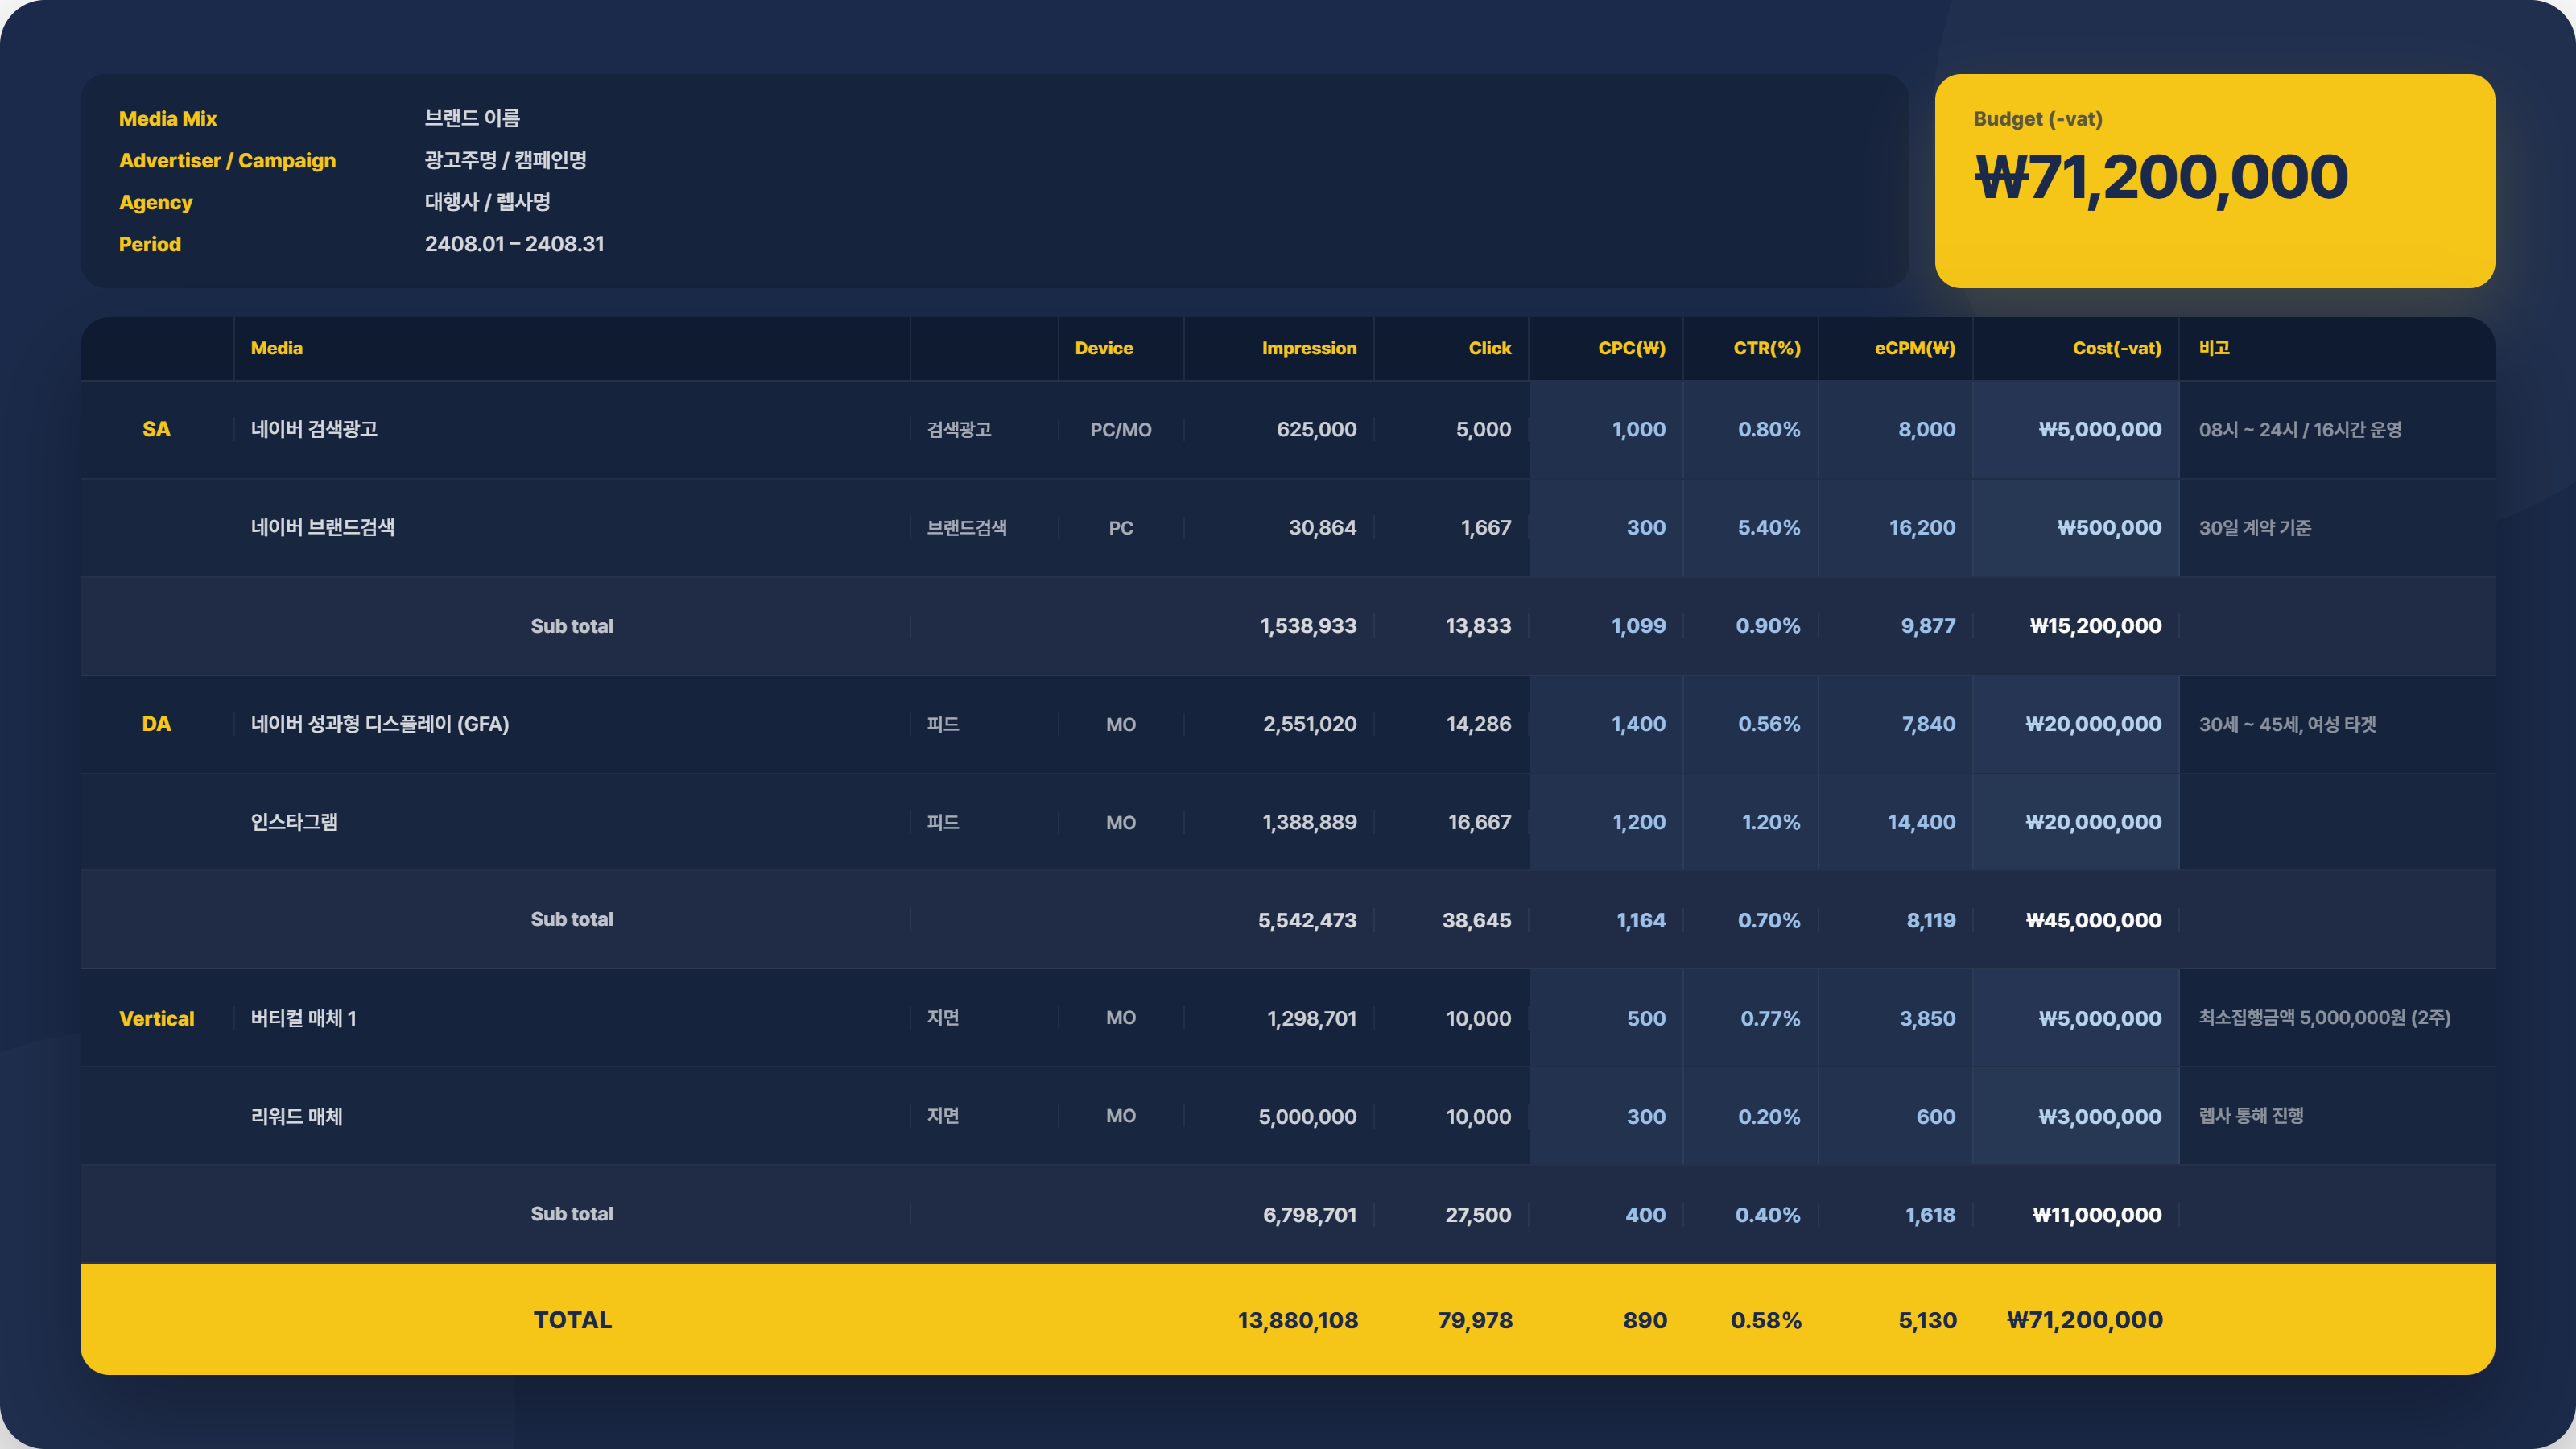Click the brand name value 브랜드 이름
The width and height of the screenshot is (2576, 1449).
click(x=472, y=118)
